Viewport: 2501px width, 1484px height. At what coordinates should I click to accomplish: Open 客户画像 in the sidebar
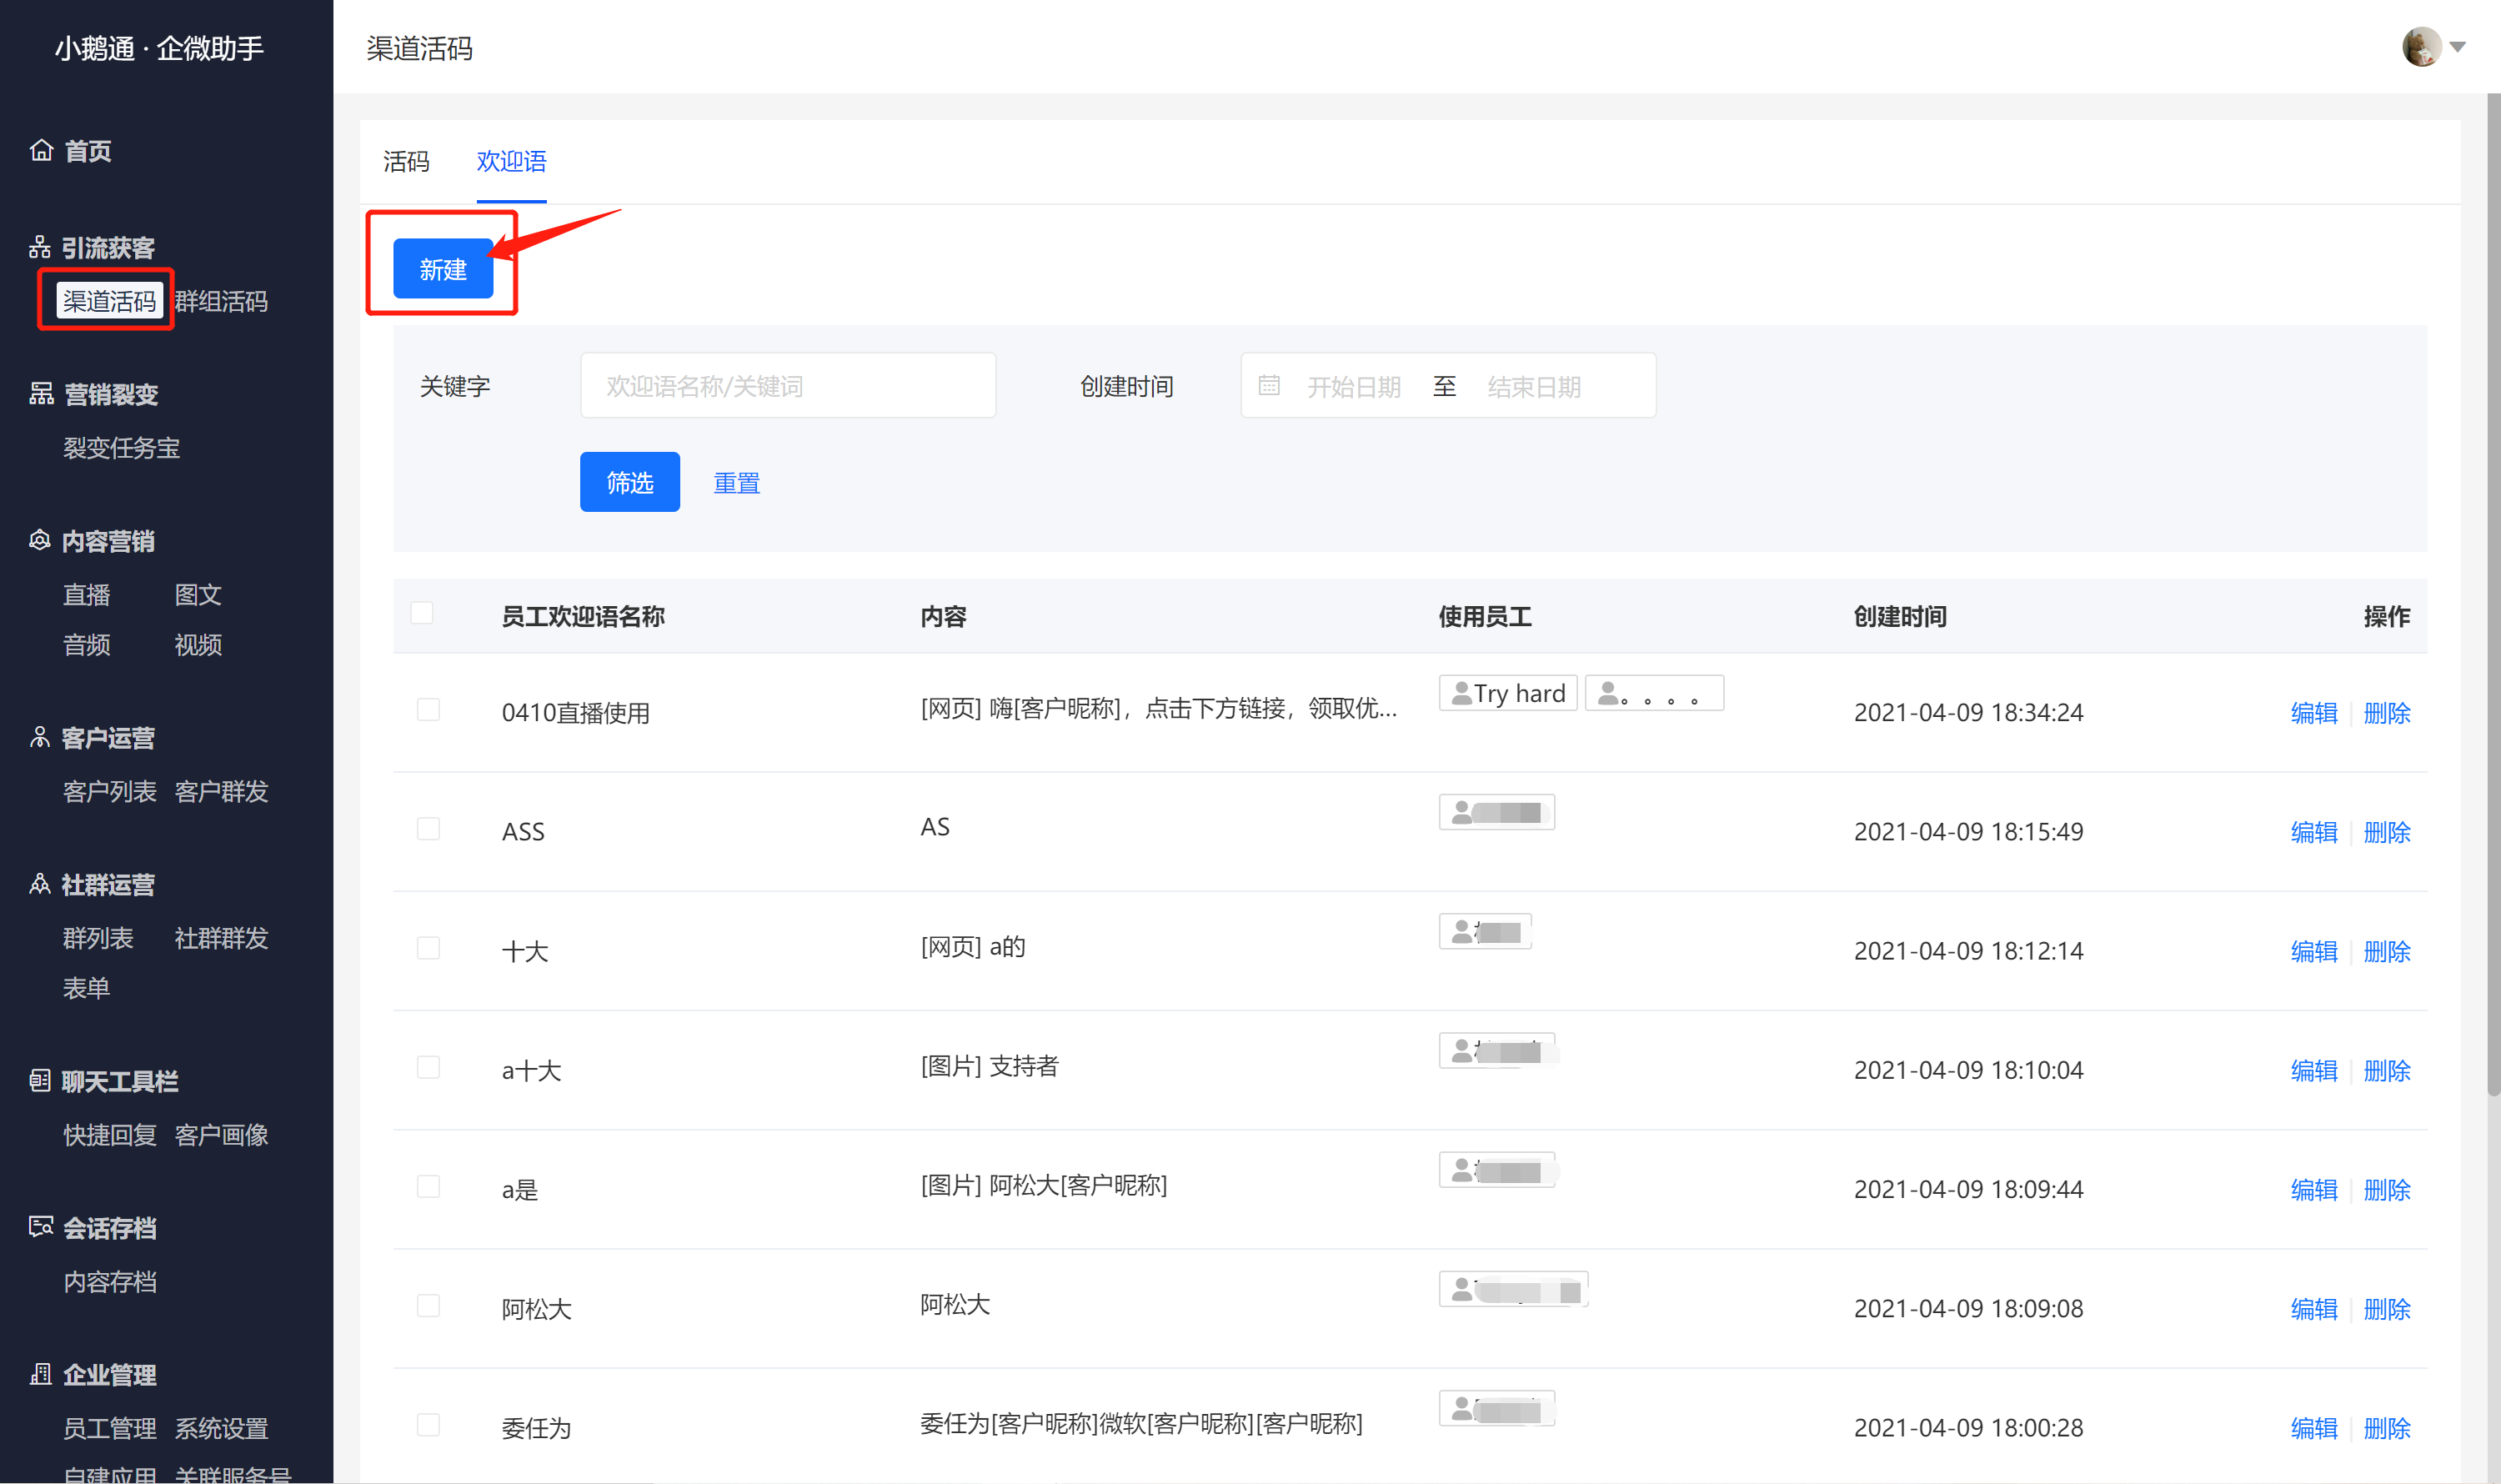point(221,1135)
